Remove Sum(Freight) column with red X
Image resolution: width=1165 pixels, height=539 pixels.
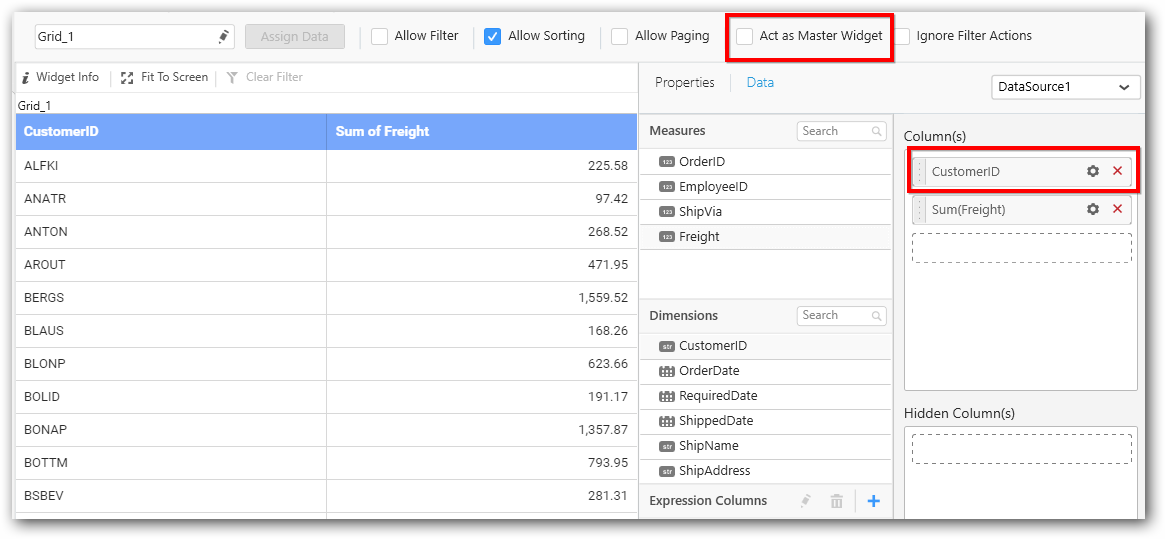tap(1117, 209)
